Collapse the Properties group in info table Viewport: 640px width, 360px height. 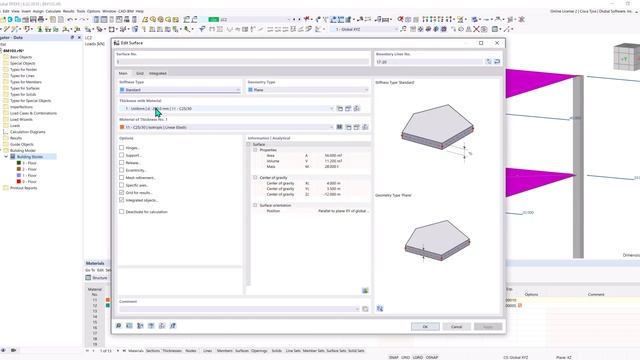[x=256, y=150]
